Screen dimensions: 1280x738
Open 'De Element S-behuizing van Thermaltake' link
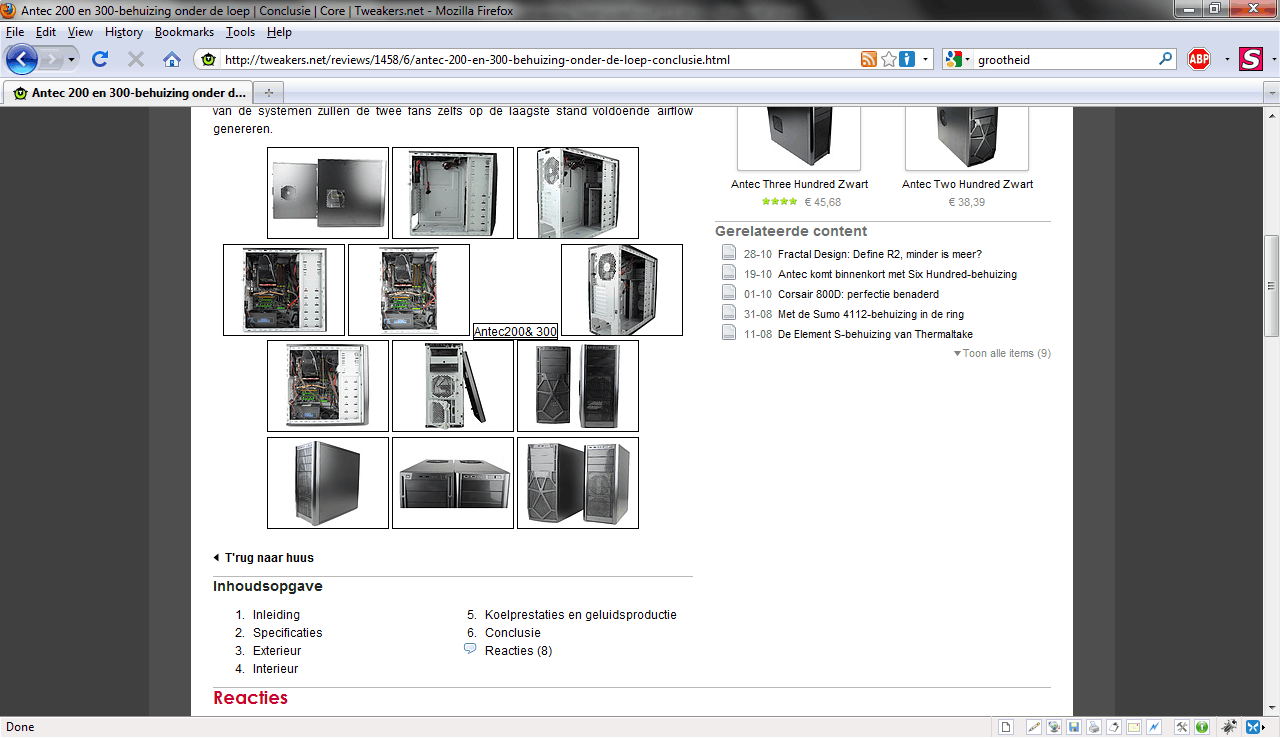875,334
